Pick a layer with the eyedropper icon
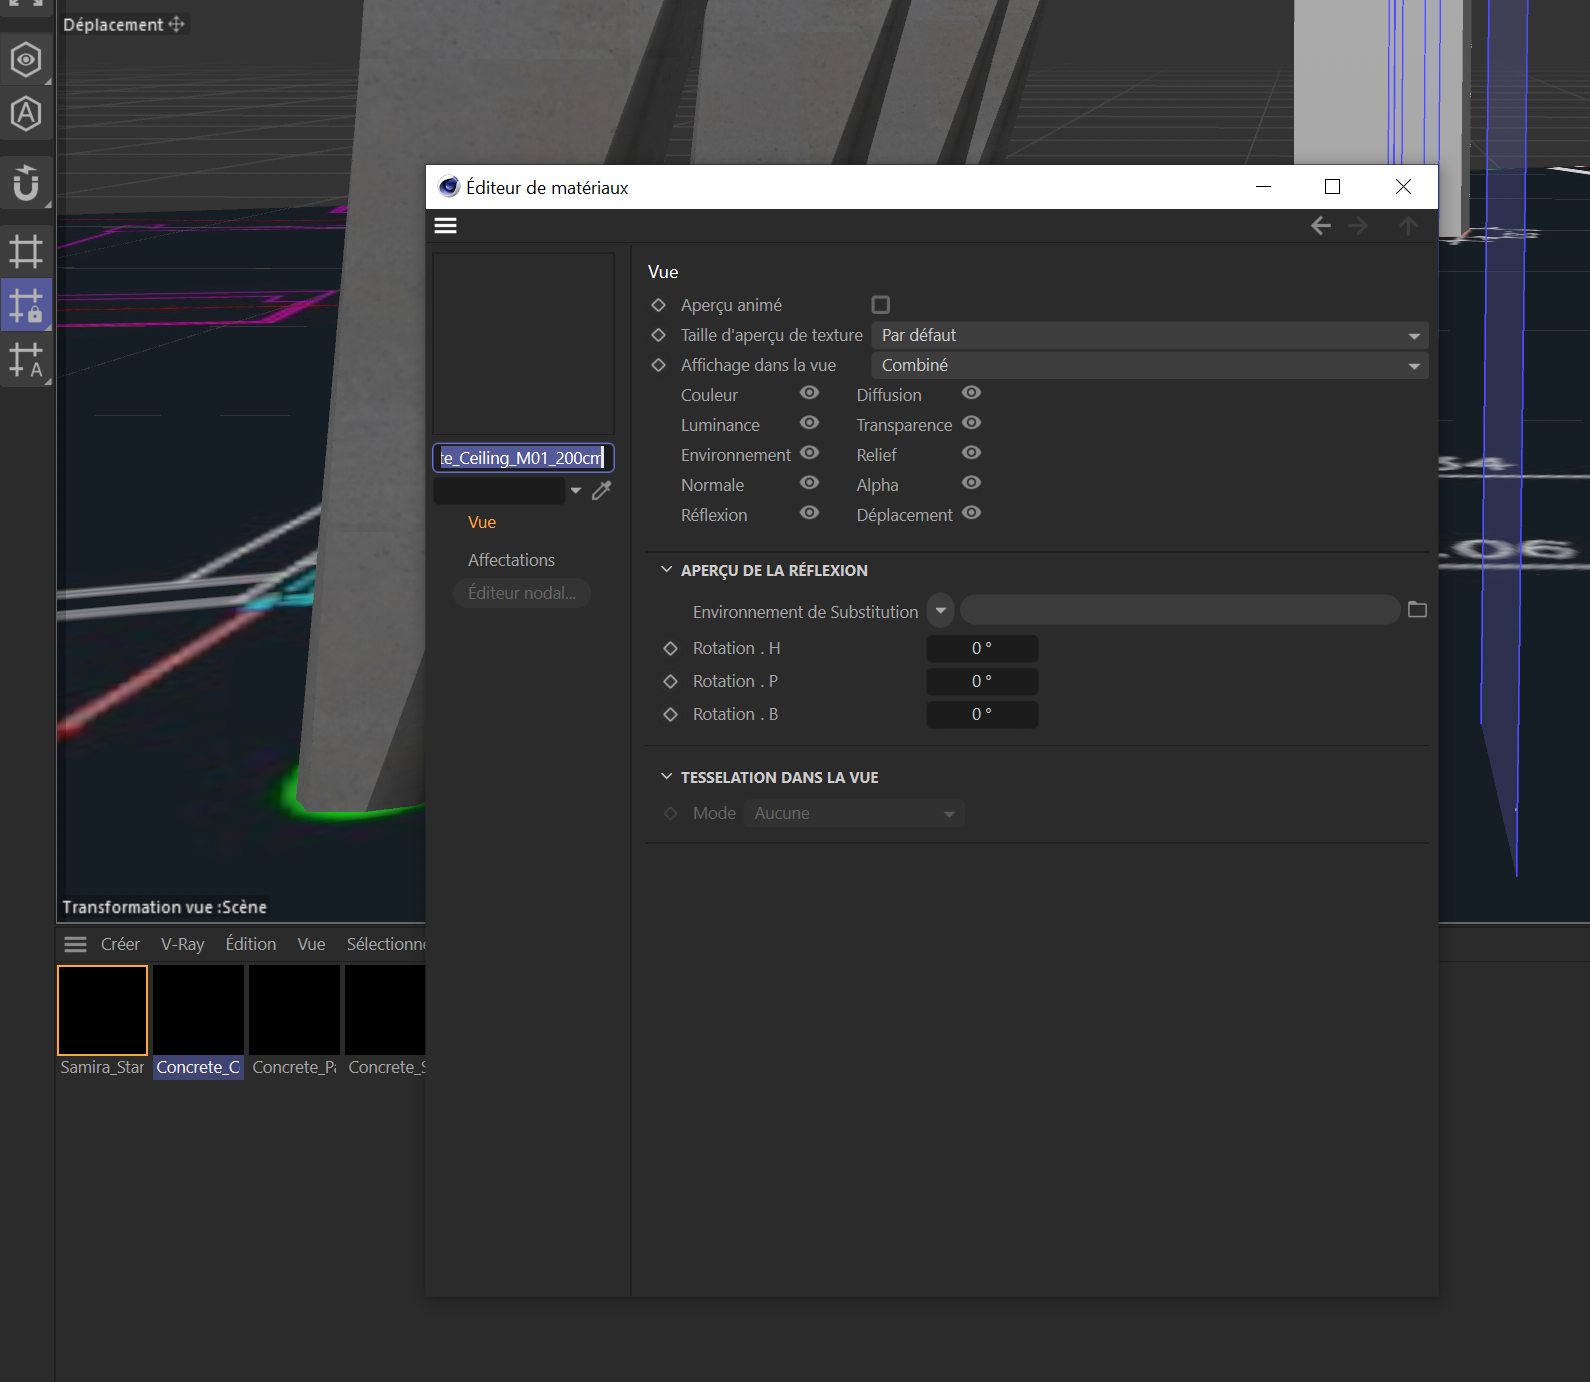 [x=602, y=490]
